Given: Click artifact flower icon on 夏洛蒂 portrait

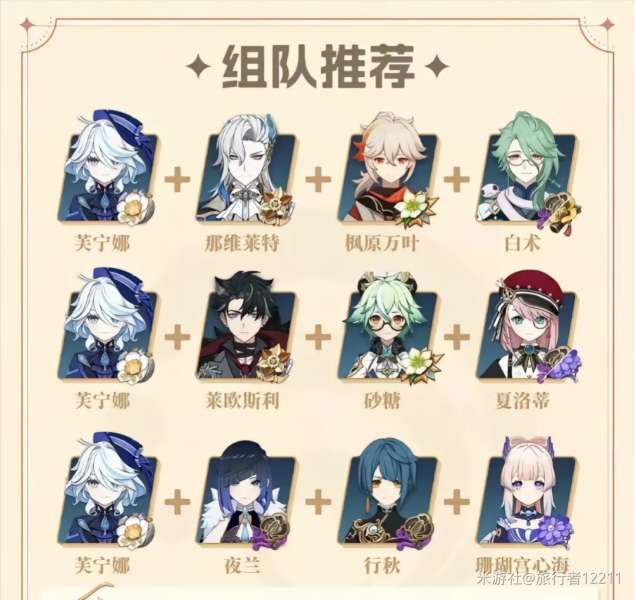Looking at the screenshot, I should pyautogui.click(x=558, y=364).
